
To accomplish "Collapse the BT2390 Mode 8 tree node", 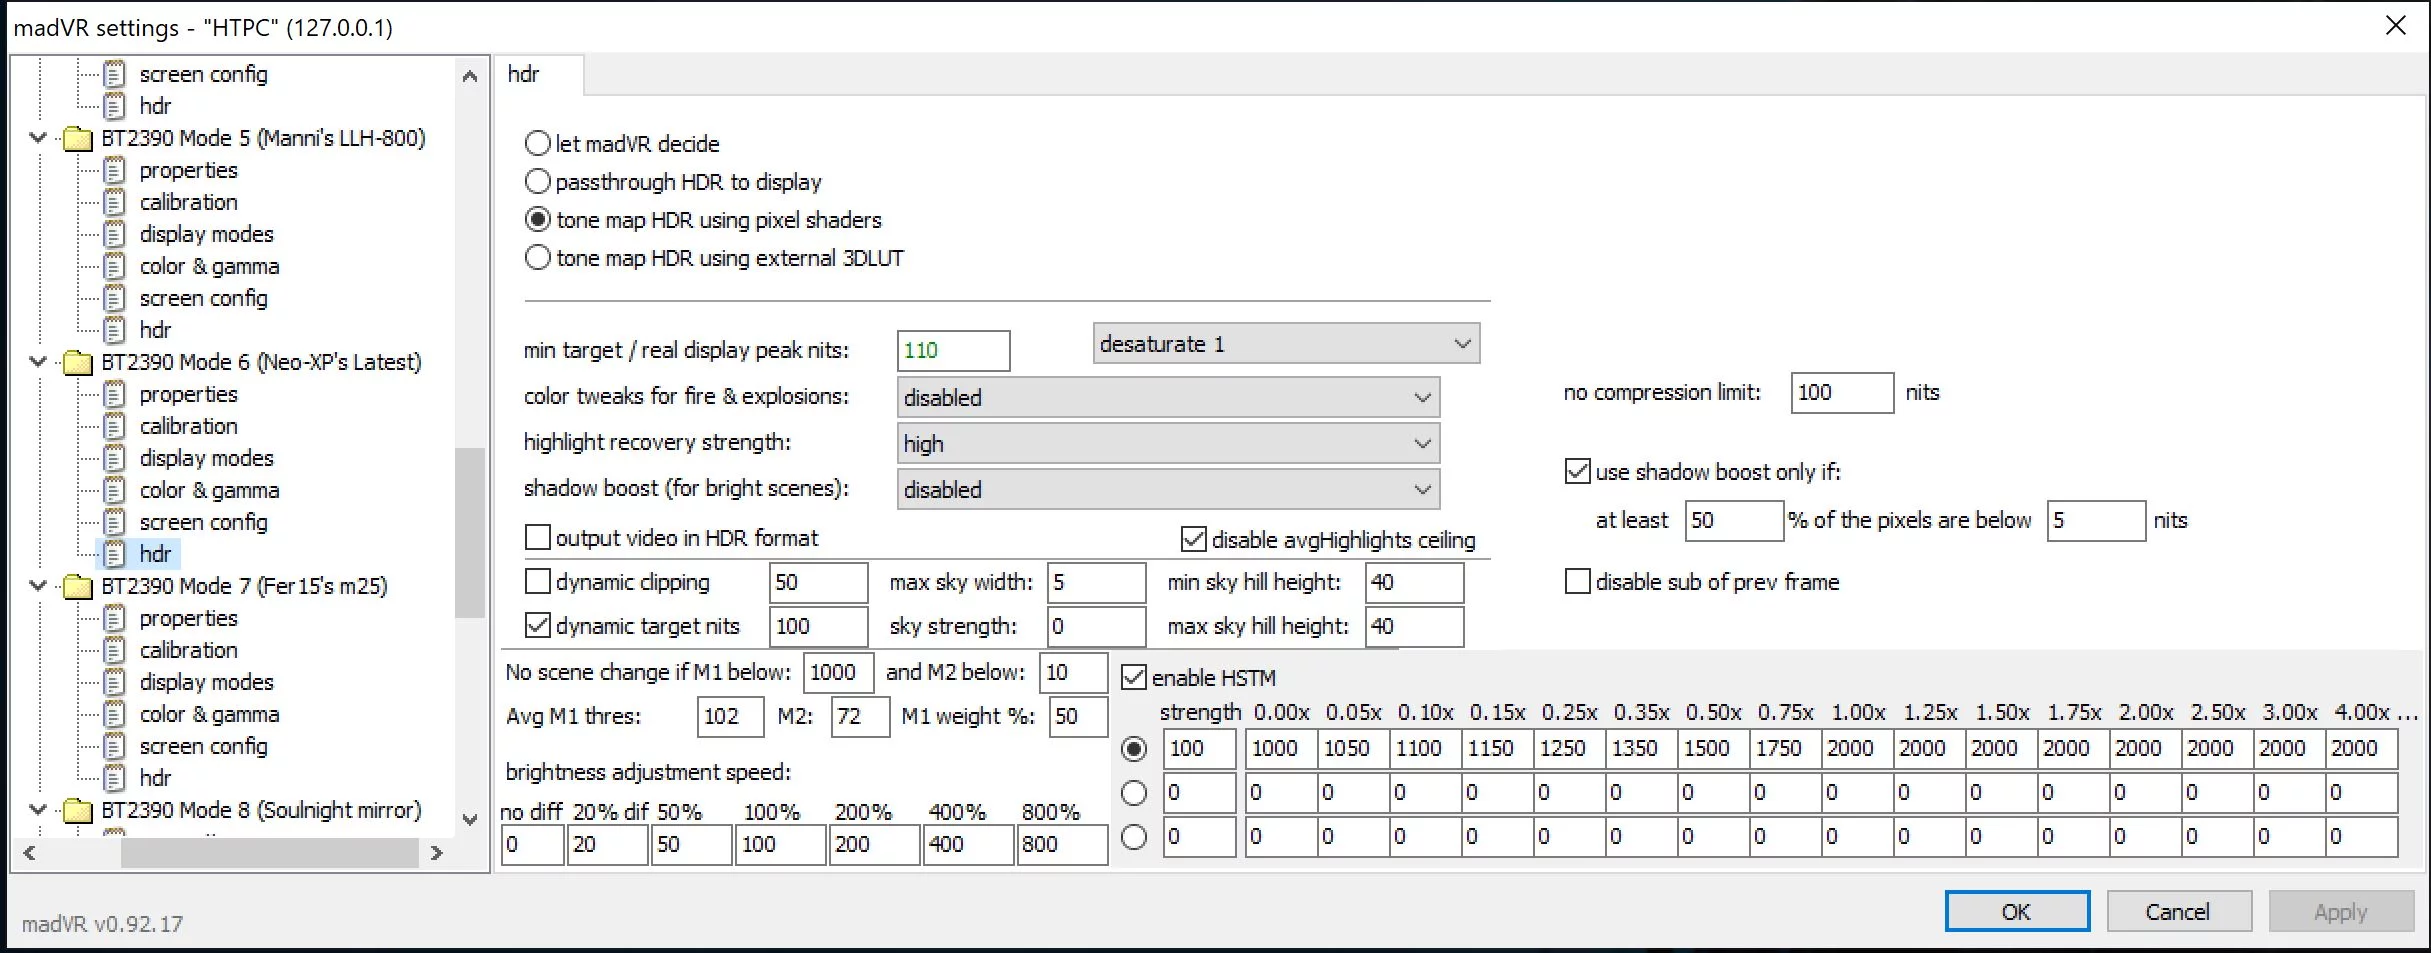I will pyautogui.click(x=38, y=810).
